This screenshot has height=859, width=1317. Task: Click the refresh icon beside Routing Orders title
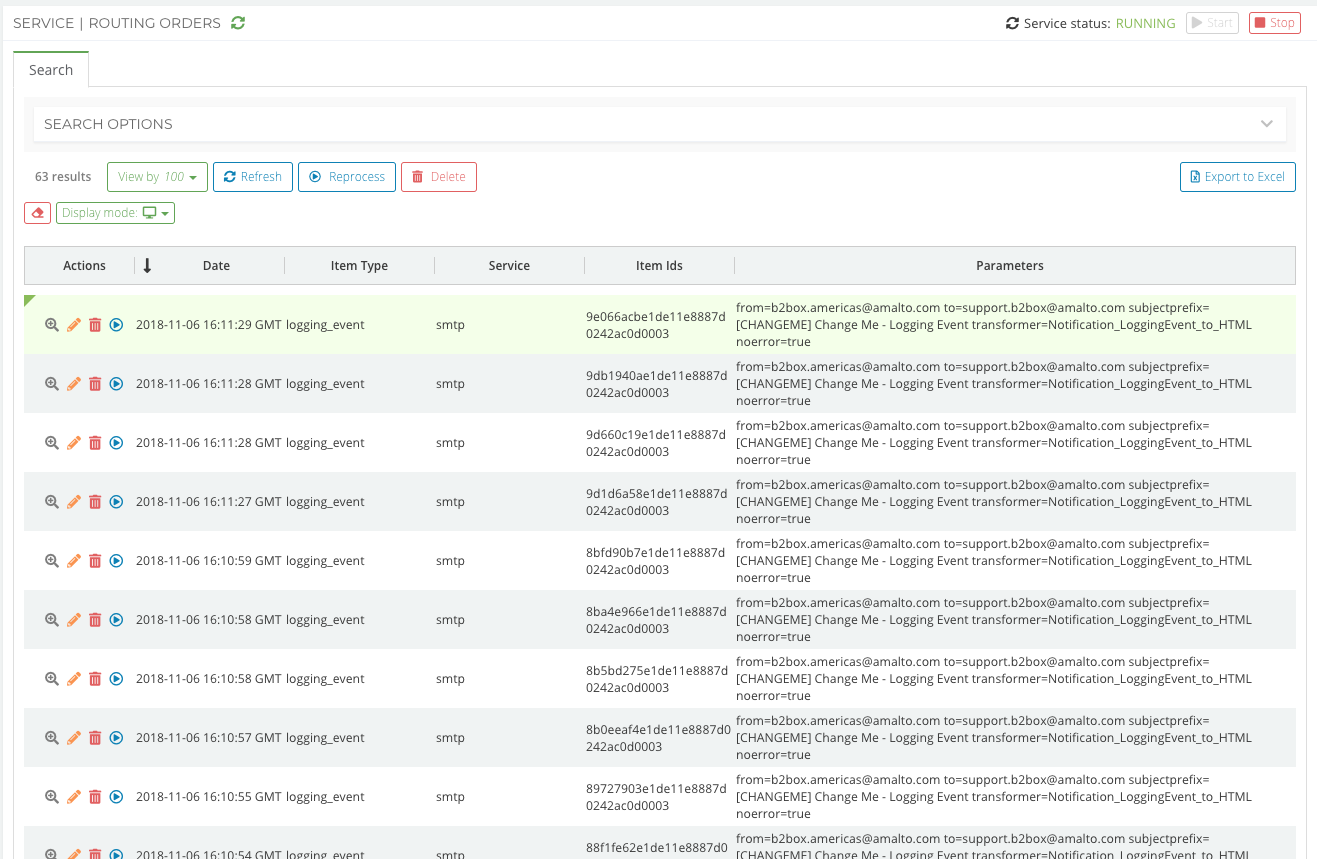click(238, 23)
